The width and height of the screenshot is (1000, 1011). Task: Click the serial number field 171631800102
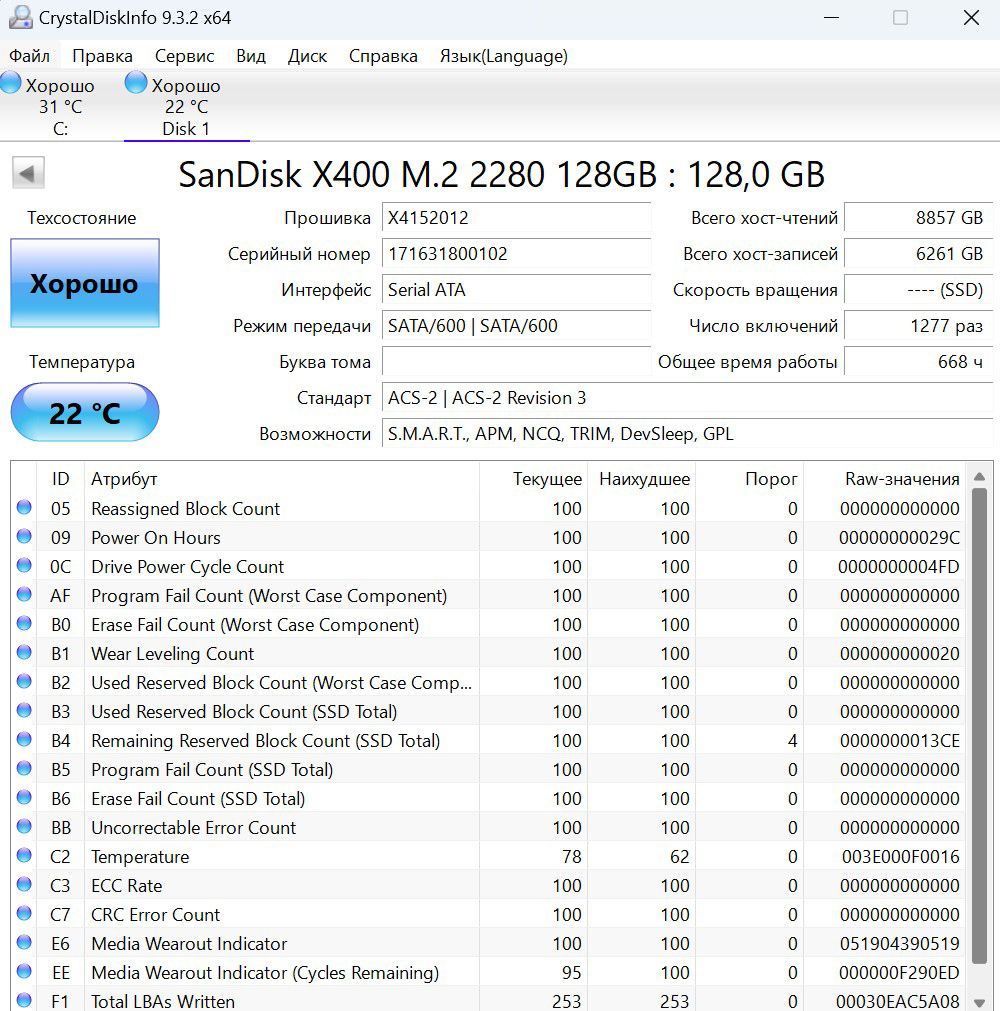[x=516, y=254]
